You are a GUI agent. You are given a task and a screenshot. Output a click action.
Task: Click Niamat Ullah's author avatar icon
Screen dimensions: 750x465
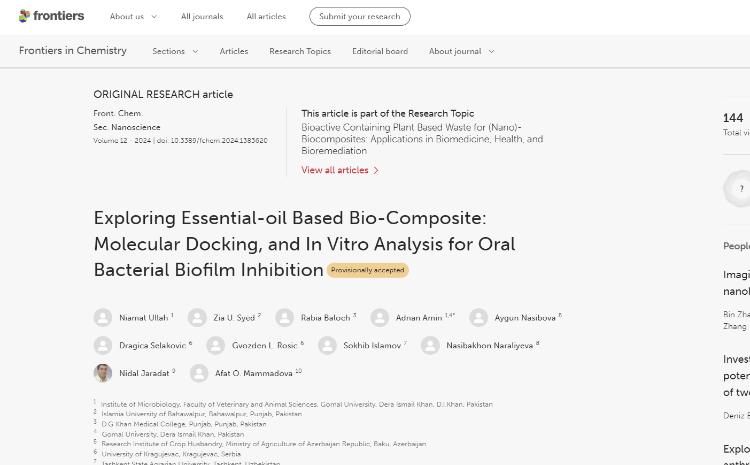coord(103,318)
